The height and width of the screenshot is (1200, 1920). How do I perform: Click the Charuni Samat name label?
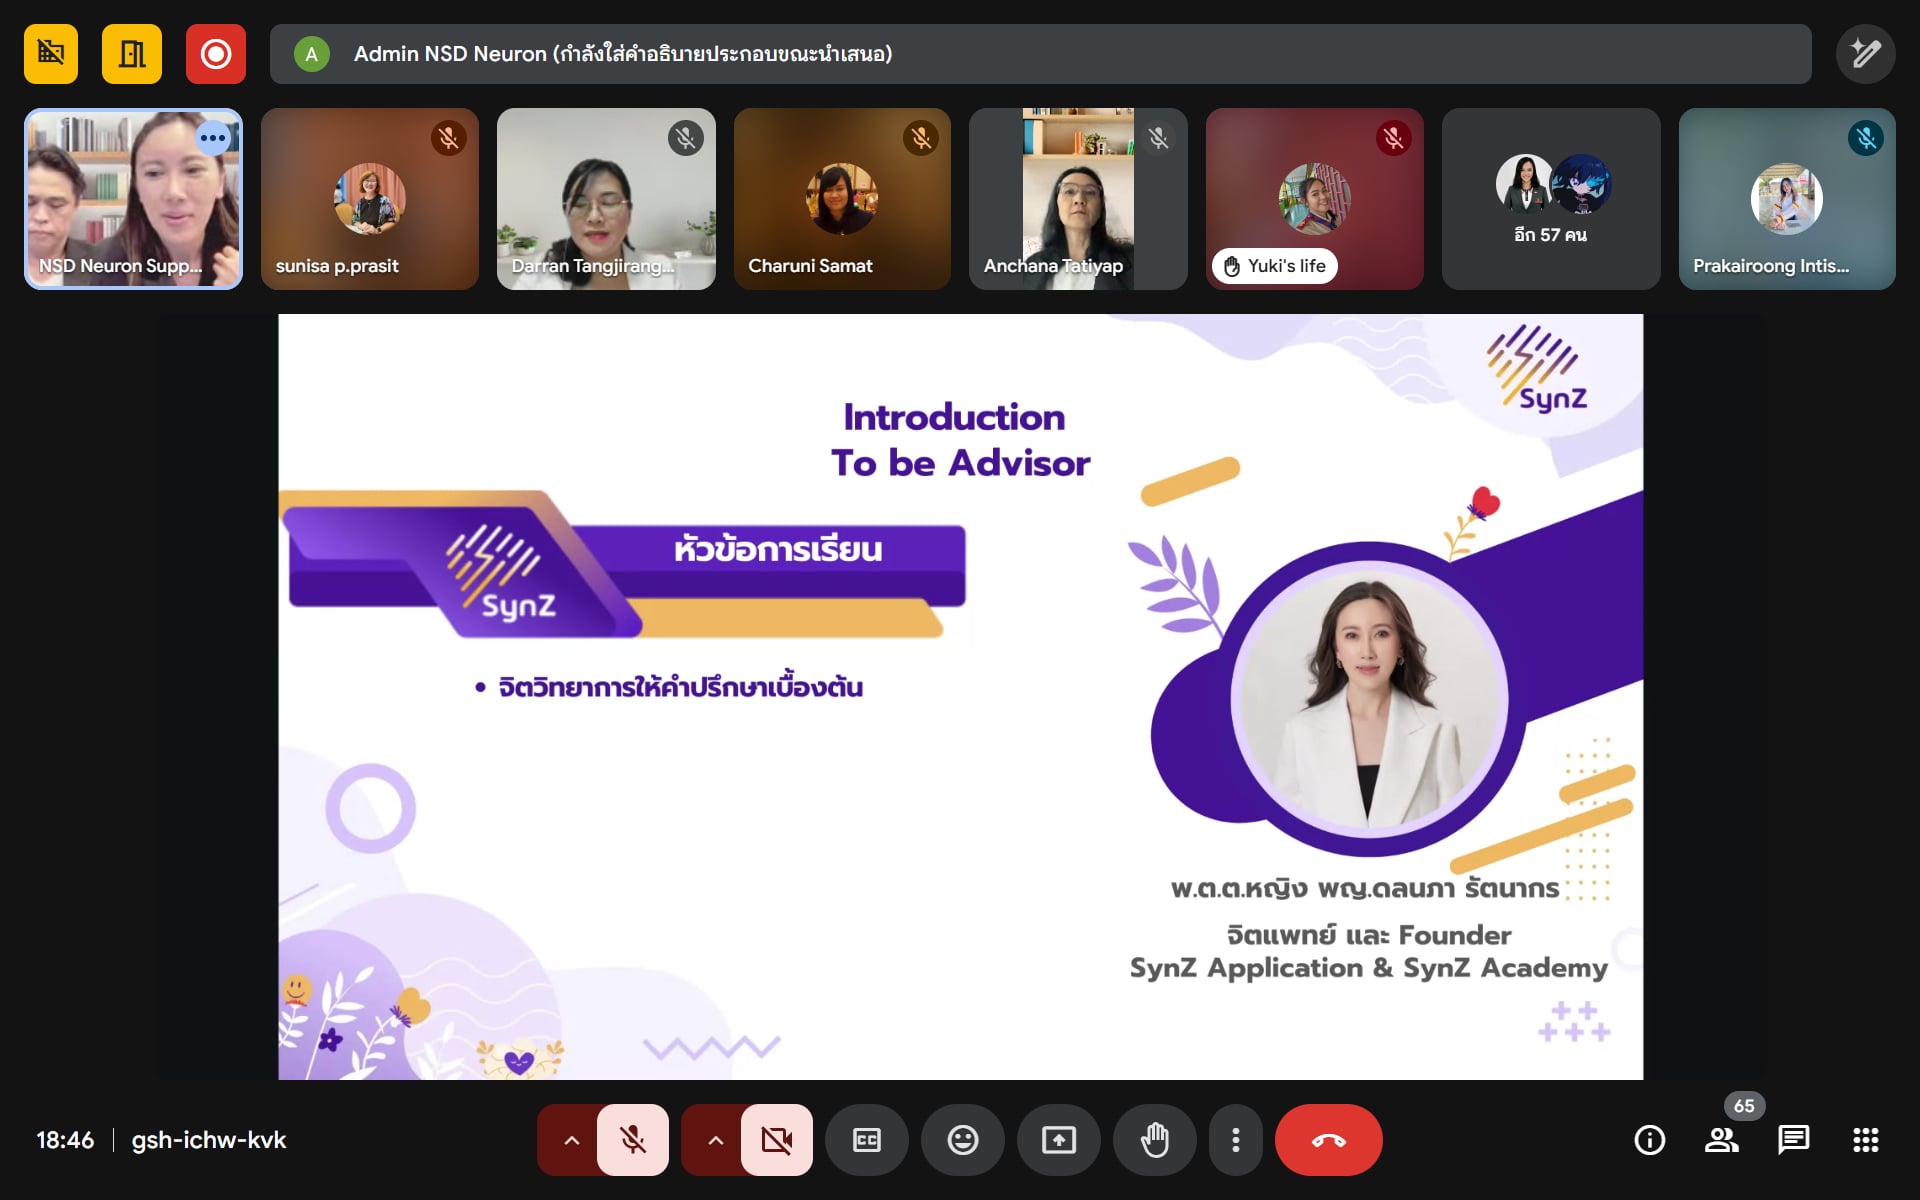coord(810,266)
